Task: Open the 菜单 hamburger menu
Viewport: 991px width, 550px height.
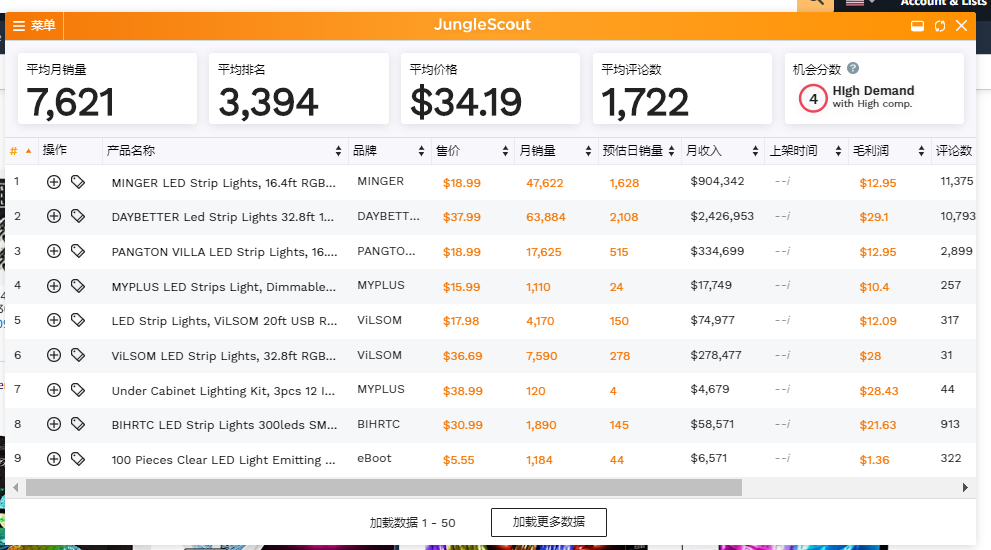Action: pos(34,26)
